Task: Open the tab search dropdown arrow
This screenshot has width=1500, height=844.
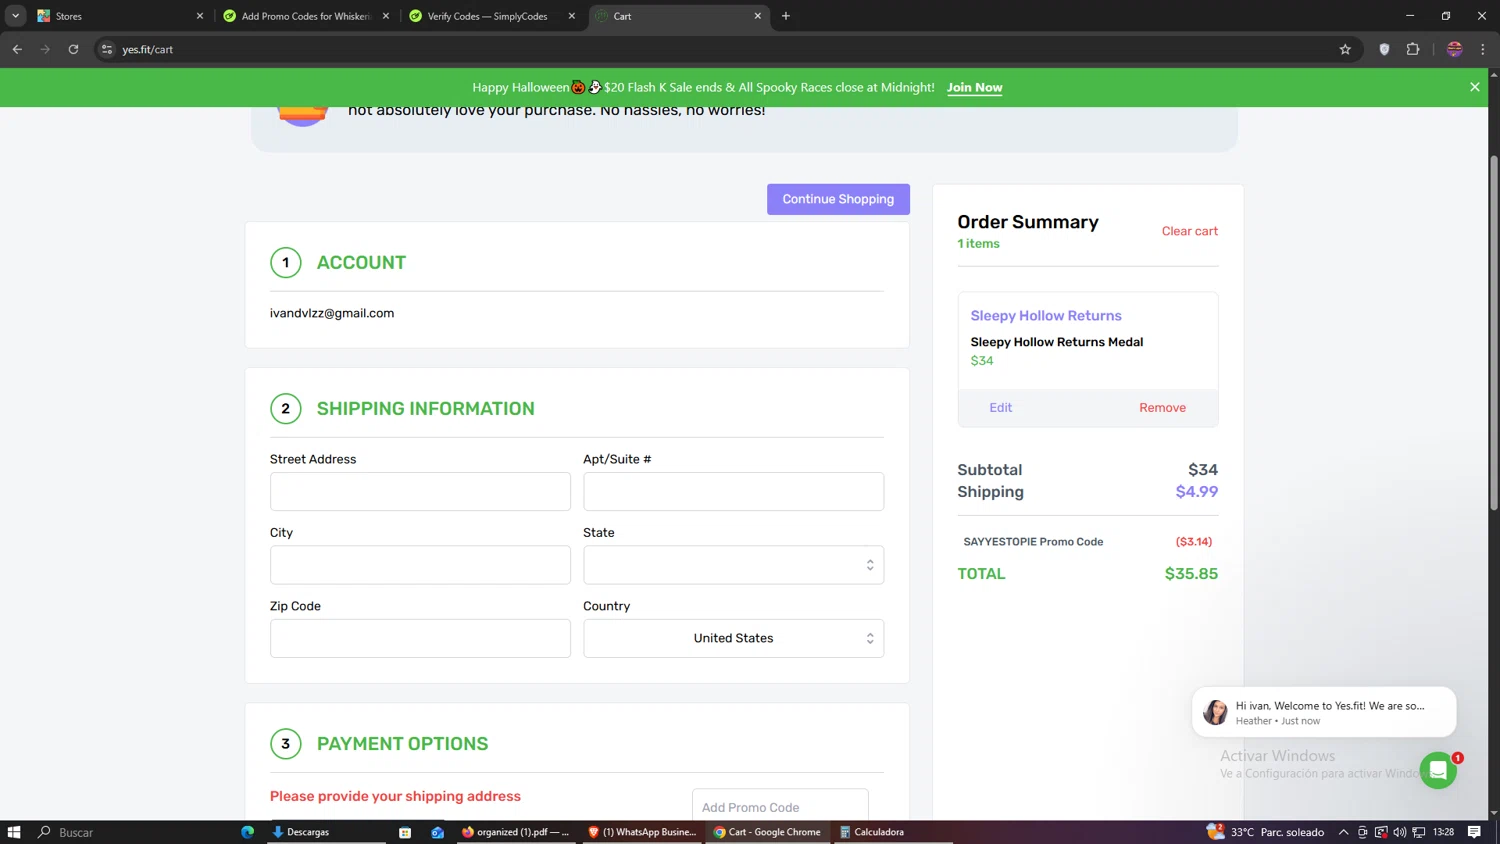Action: tap(15, 16)
